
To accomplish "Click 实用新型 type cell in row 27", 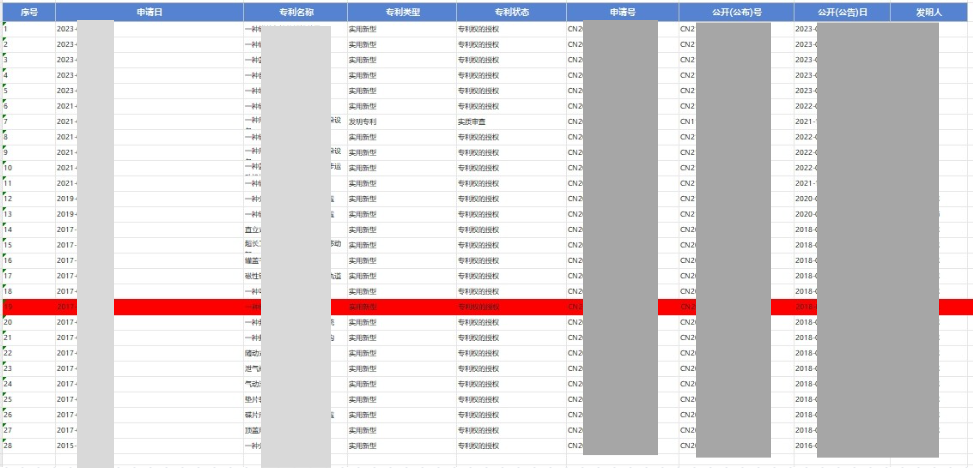I will tap(402, 430).
